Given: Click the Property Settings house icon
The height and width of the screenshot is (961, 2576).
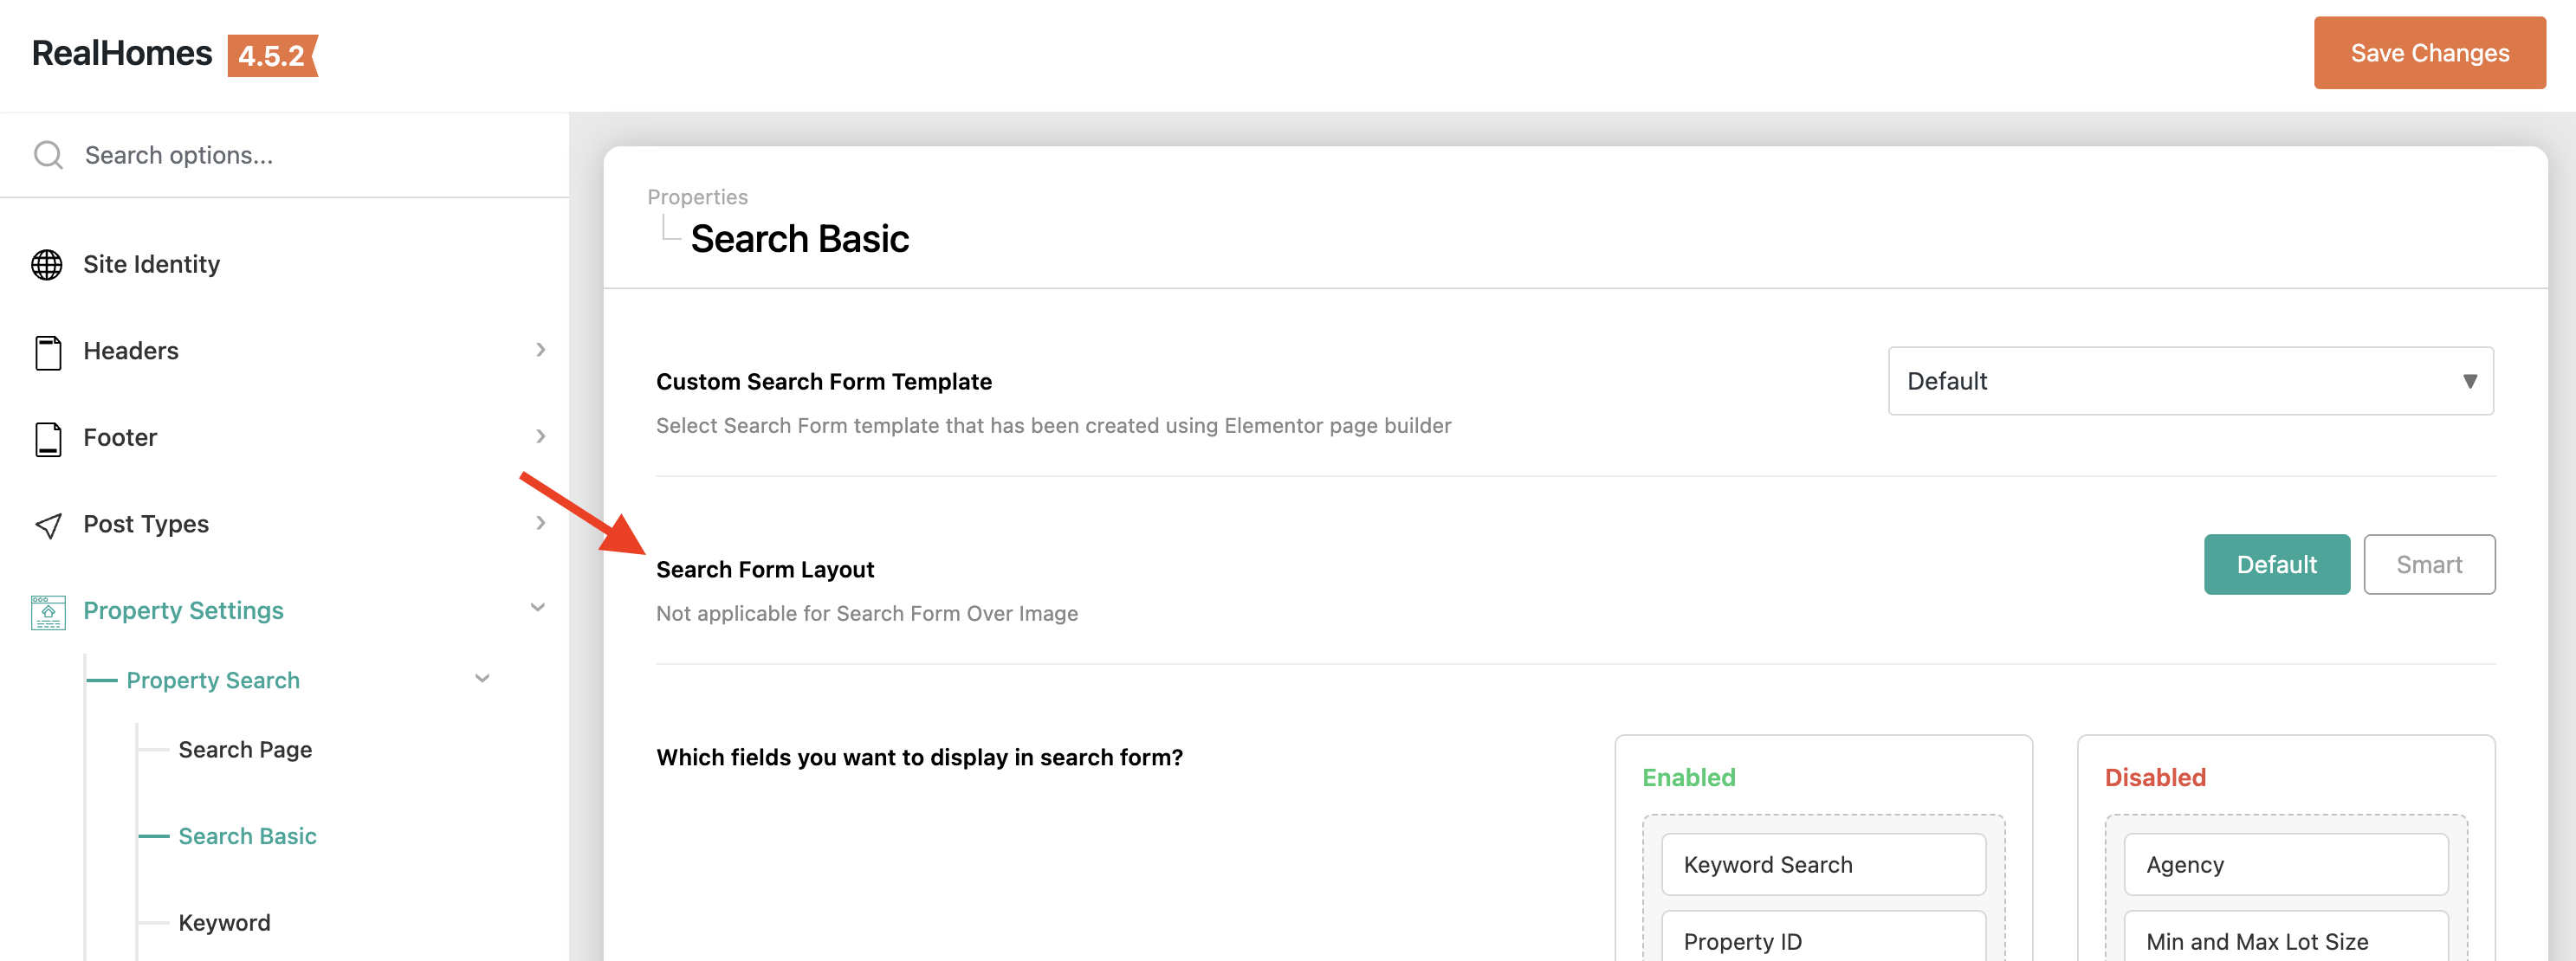Looking at the screenshot, I should (x=47, y=612).
